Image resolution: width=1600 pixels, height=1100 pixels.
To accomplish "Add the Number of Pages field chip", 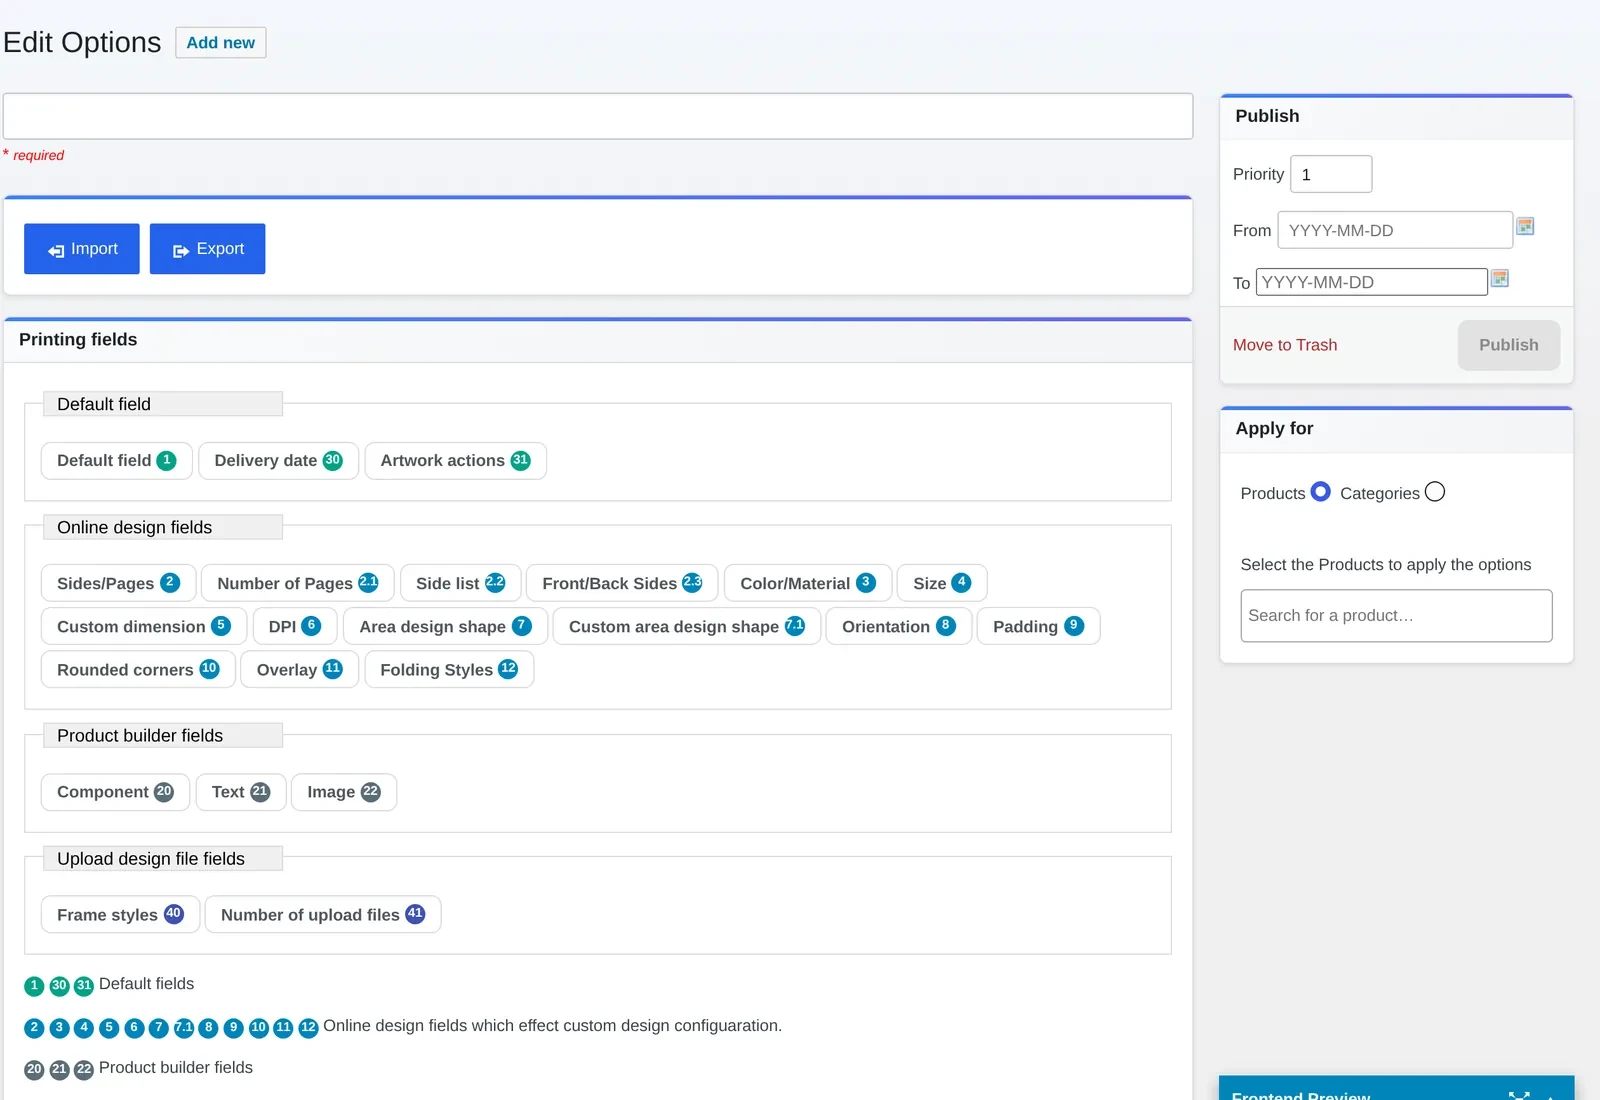I will [x=298, y=583].
